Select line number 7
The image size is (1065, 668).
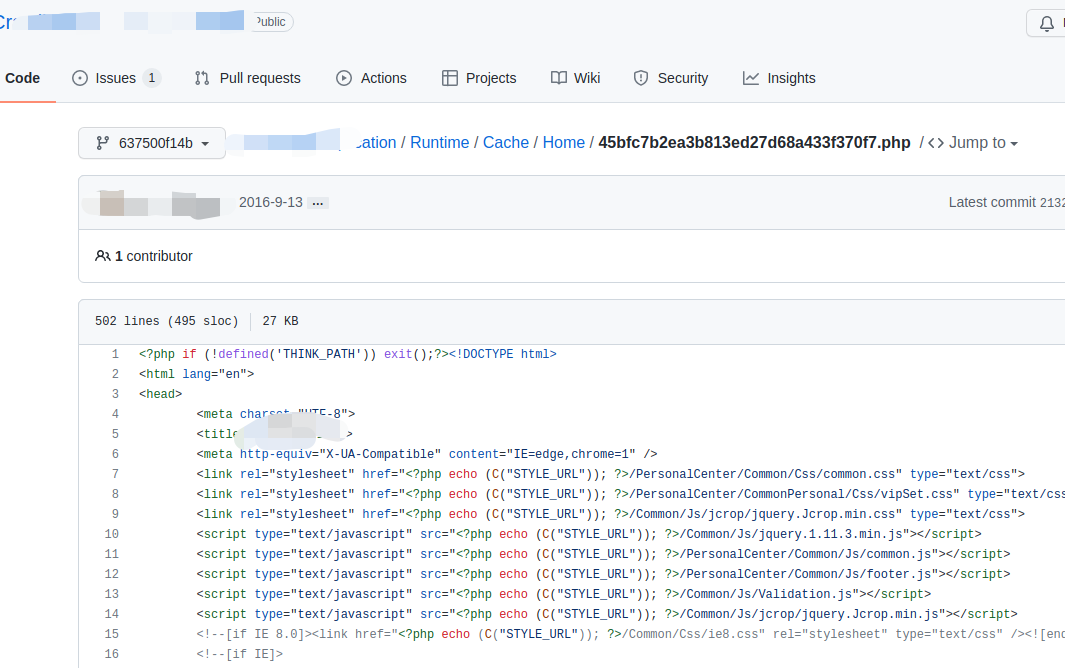pos(115,474)
